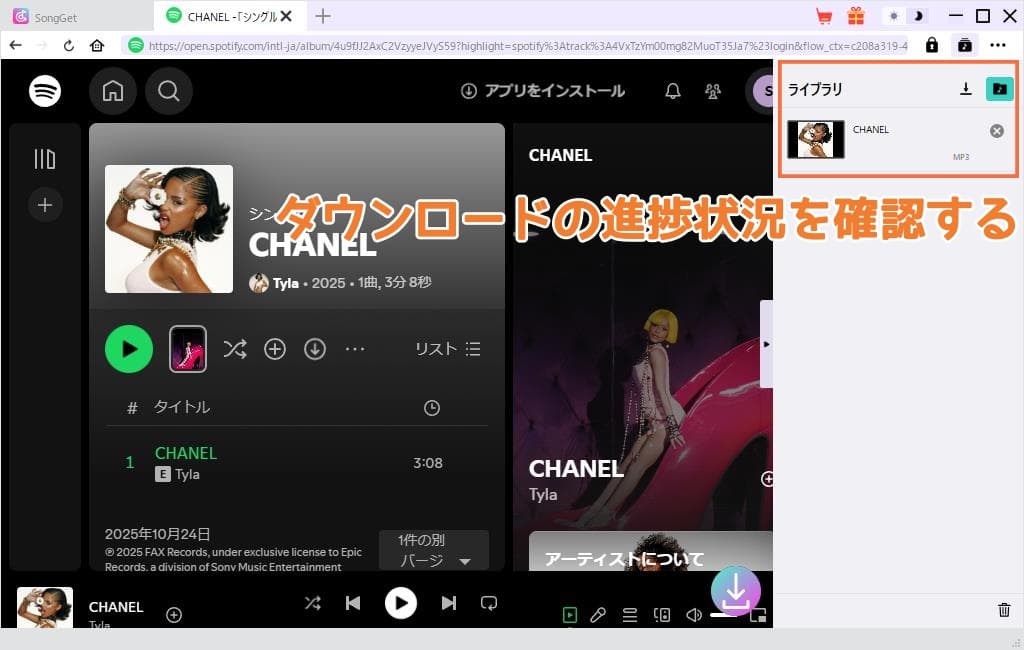1024x650 pixels.
Task: Adjust the volume slider in the player bar
Action: point(725,615)
